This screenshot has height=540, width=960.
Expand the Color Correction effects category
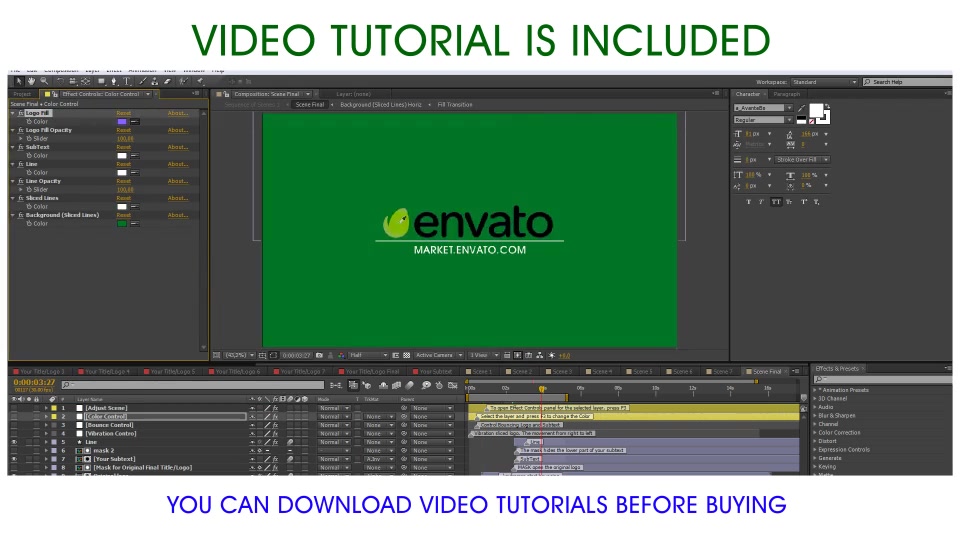[x=815, y=433]
